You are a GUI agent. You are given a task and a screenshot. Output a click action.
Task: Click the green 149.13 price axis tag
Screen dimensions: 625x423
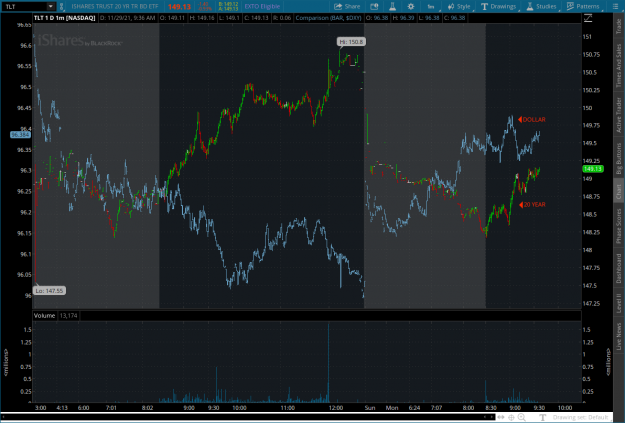coord(593,169)
